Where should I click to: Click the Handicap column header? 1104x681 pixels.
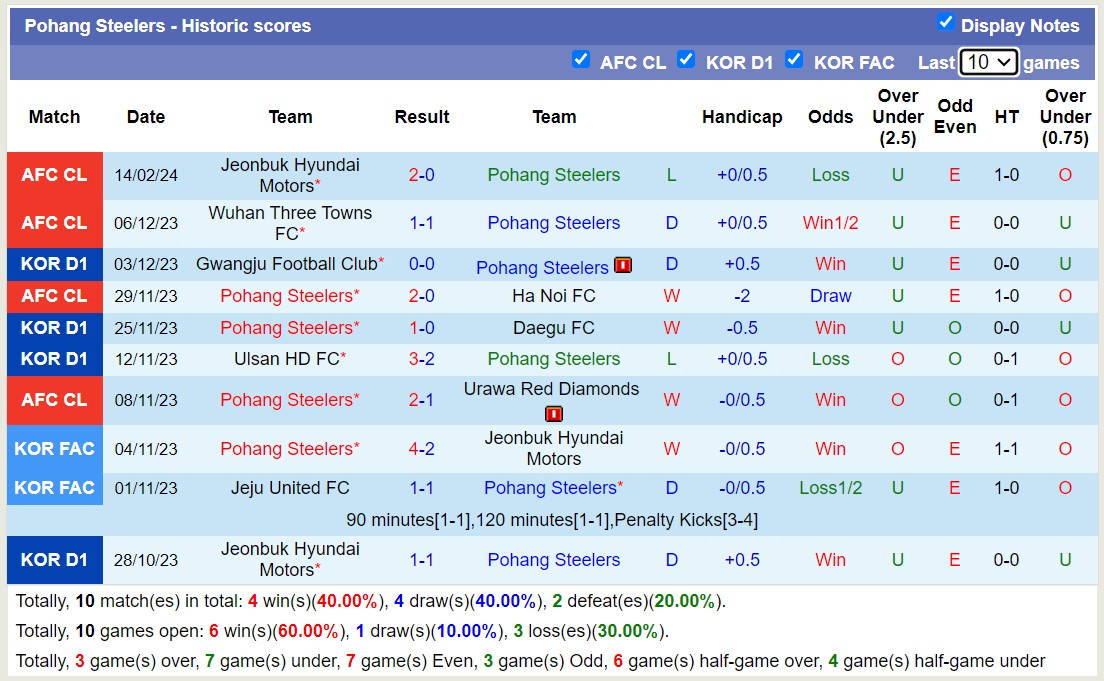(741, 117)
